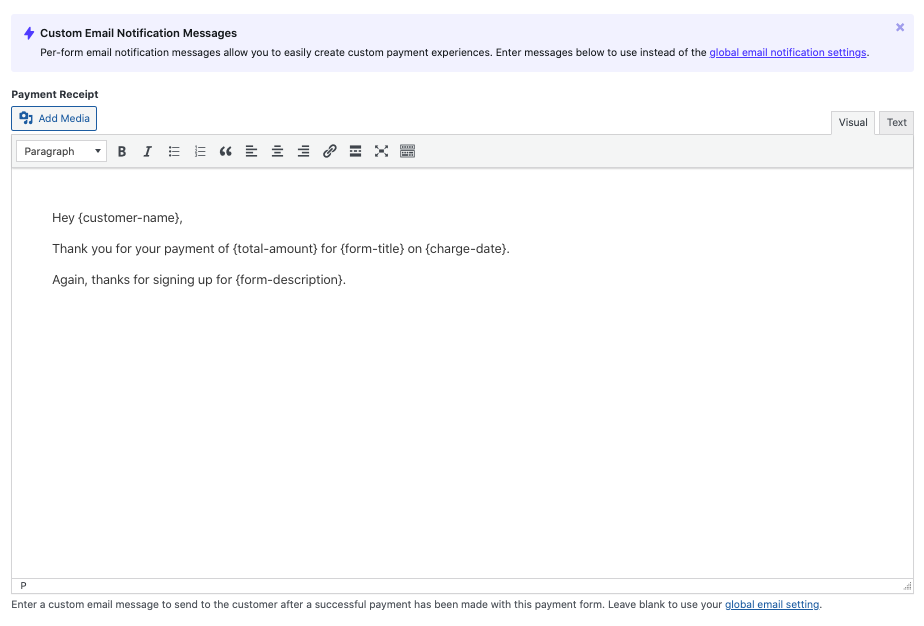Insert a numbered list
This screenshot has height=626, width=924.
[200, 152]
